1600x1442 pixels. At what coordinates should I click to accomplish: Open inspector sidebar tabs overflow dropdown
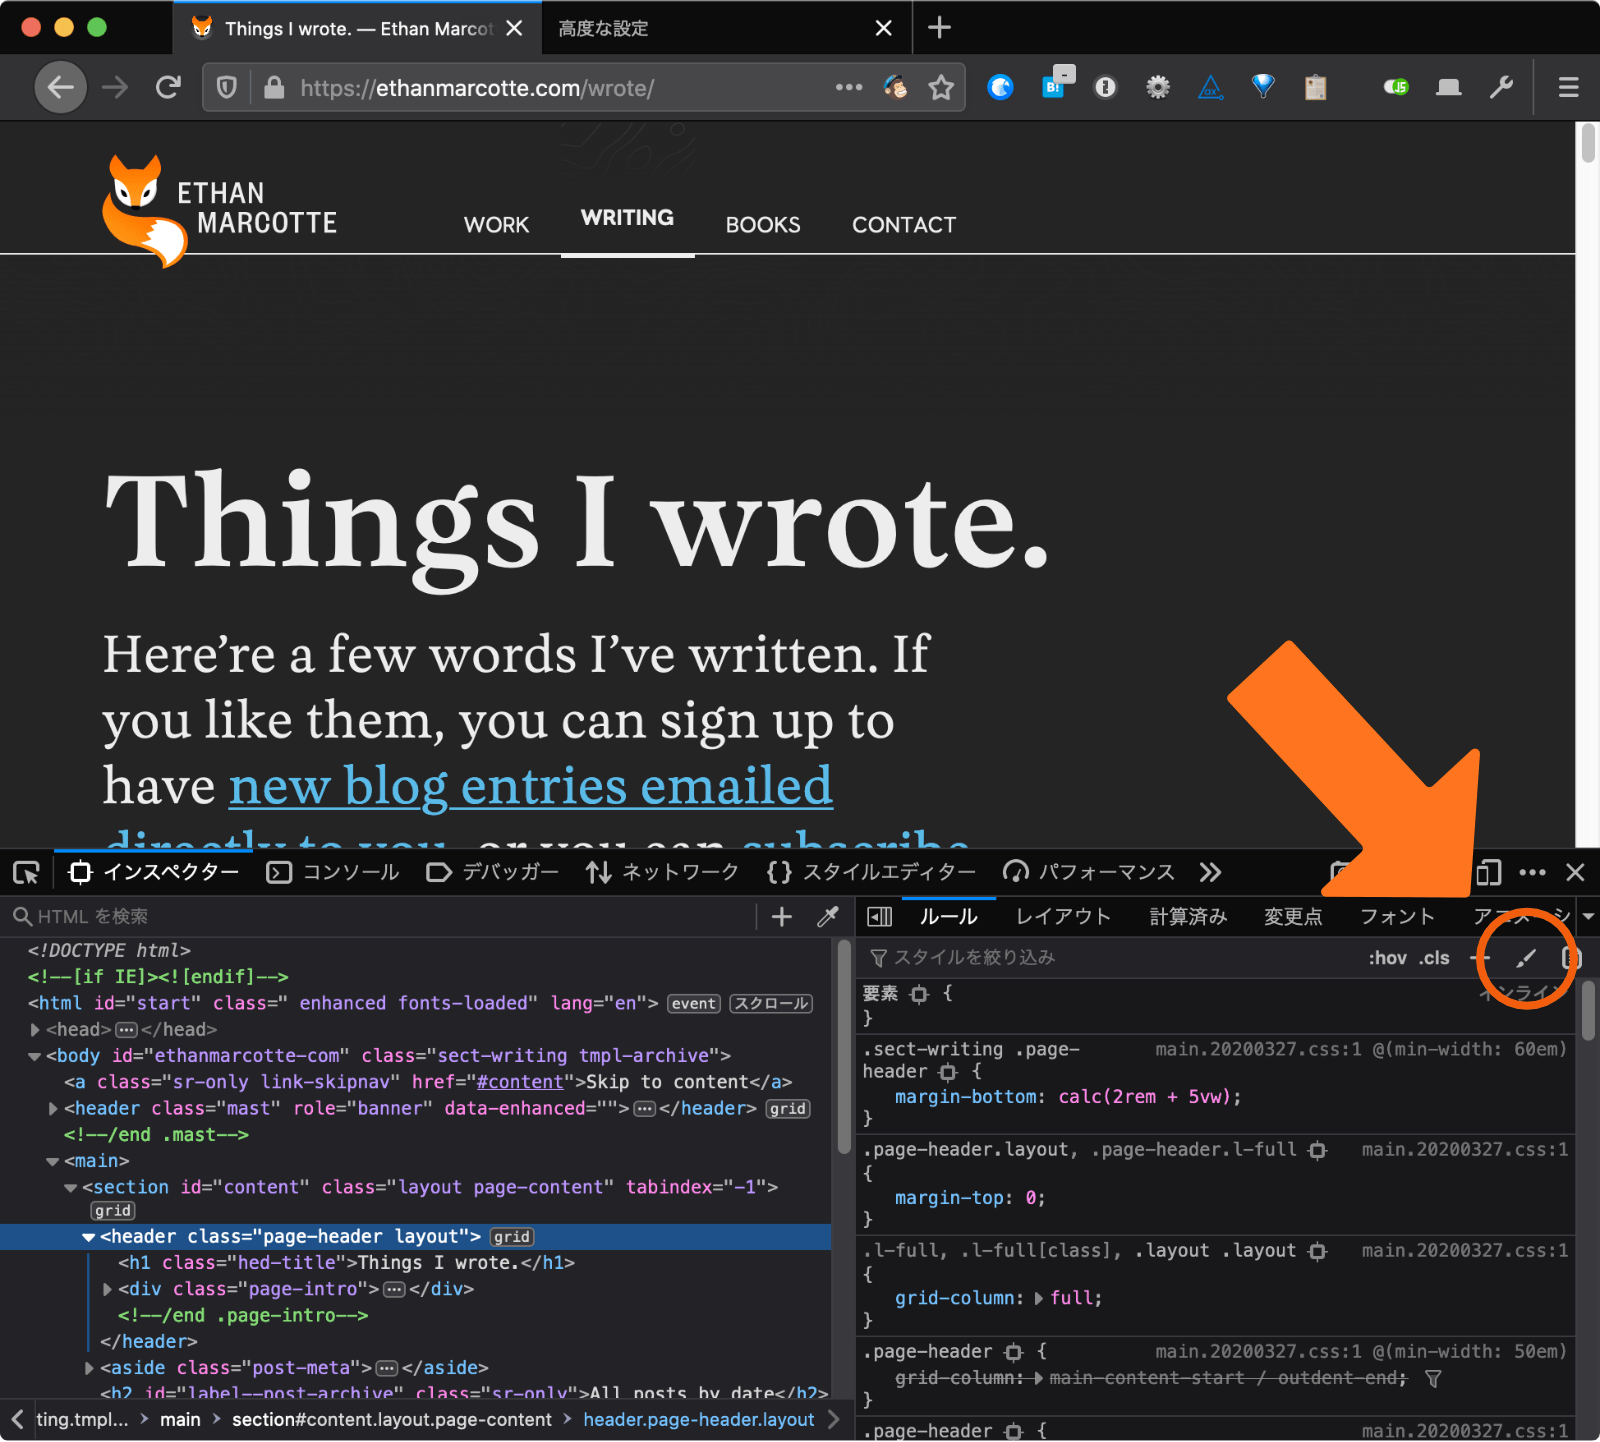click(1588, 916)
